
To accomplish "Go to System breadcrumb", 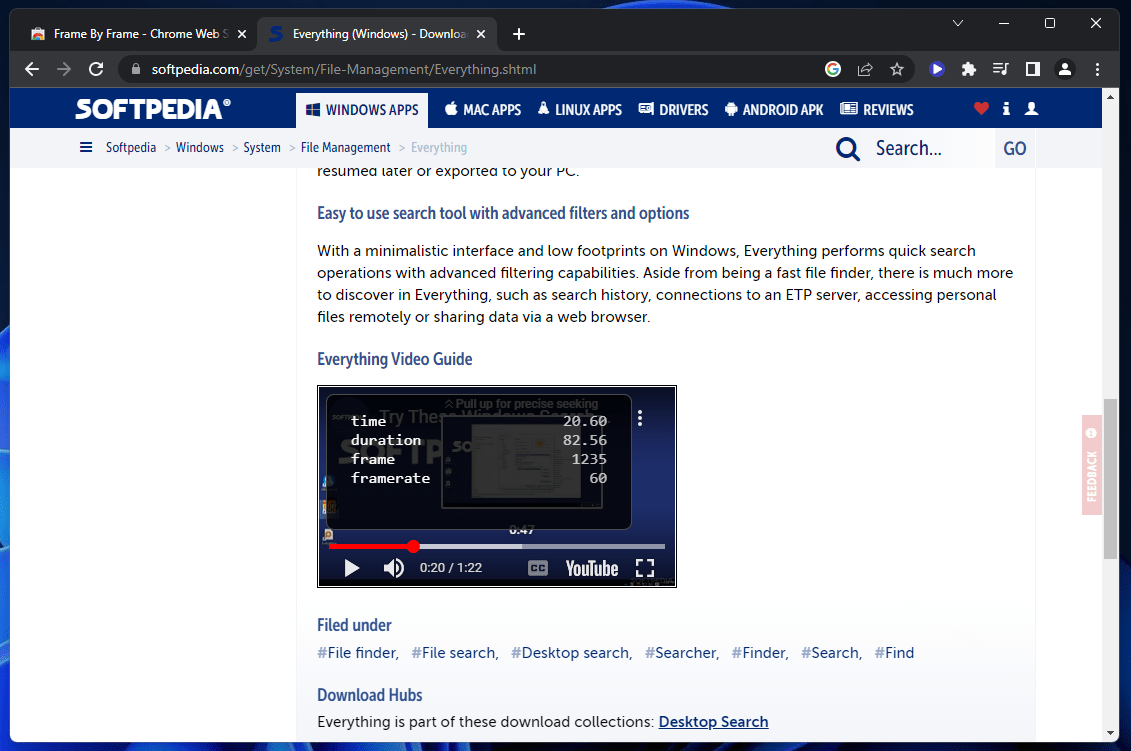I will tap(262, 147).
